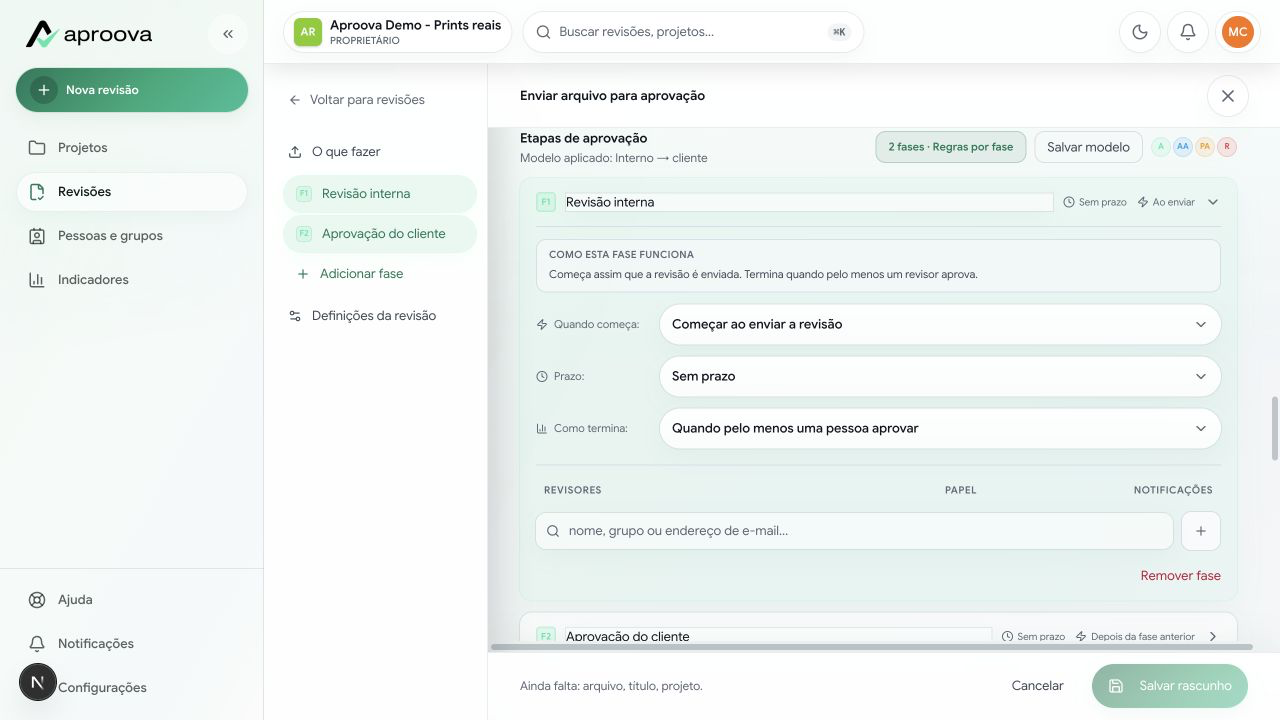Image resolution: width=1280 pixels, height=720 pixels.
Task: Open Projetos in the sidebar
Action: coord(132,148)
